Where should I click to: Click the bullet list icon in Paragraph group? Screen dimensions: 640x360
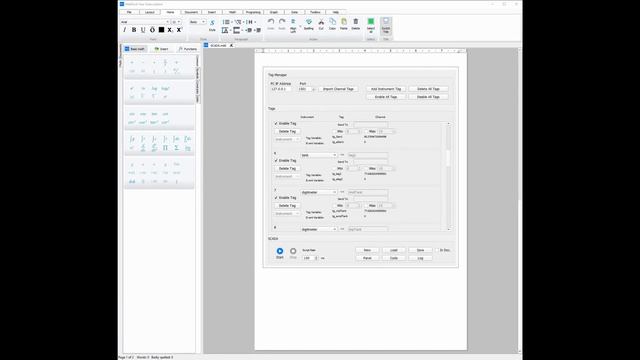pyautogui.click(x=226, y=22)
